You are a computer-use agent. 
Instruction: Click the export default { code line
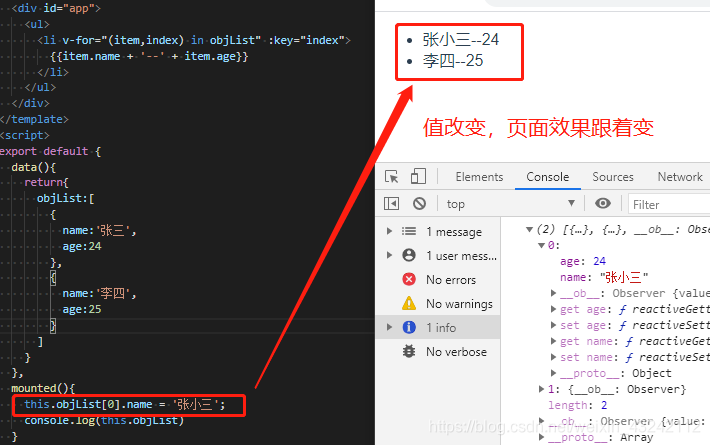click(x=50, y=151)
